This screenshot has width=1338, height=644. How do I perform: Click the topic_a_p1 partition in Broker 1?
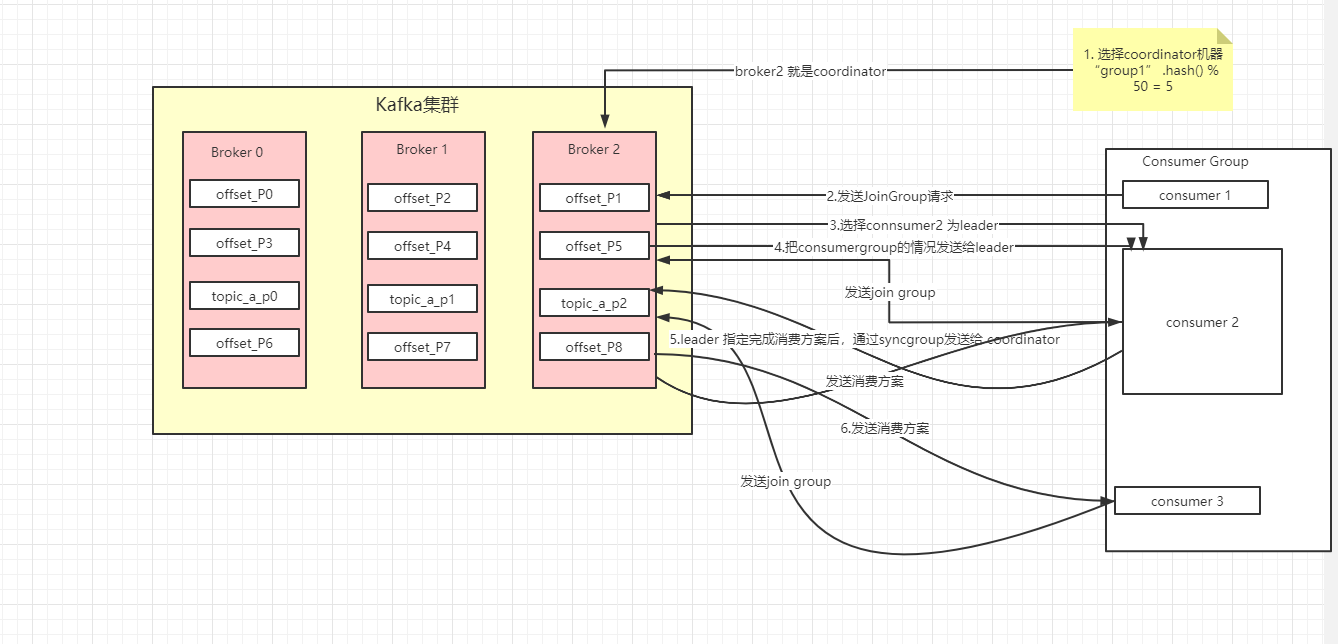pos(422,298)
